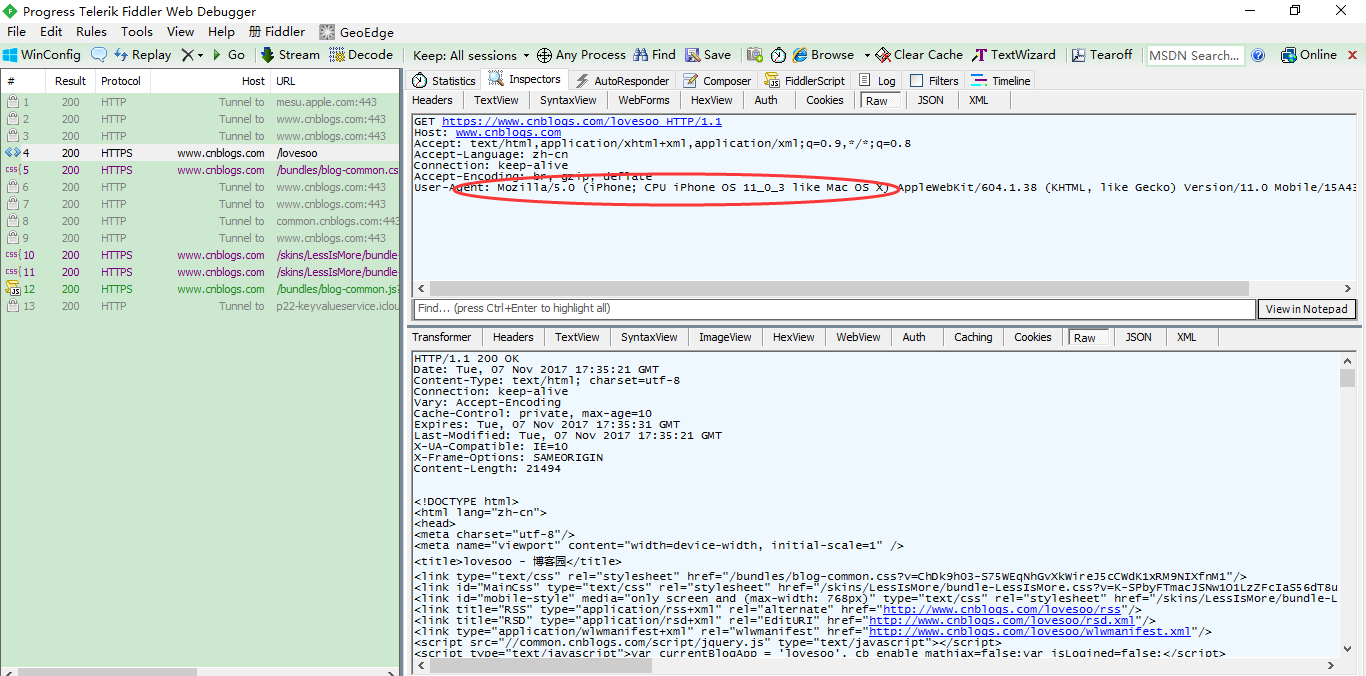Sort sessions by Protocol column header
This screenshot has height=676, width=1366.
click(121, 81)
